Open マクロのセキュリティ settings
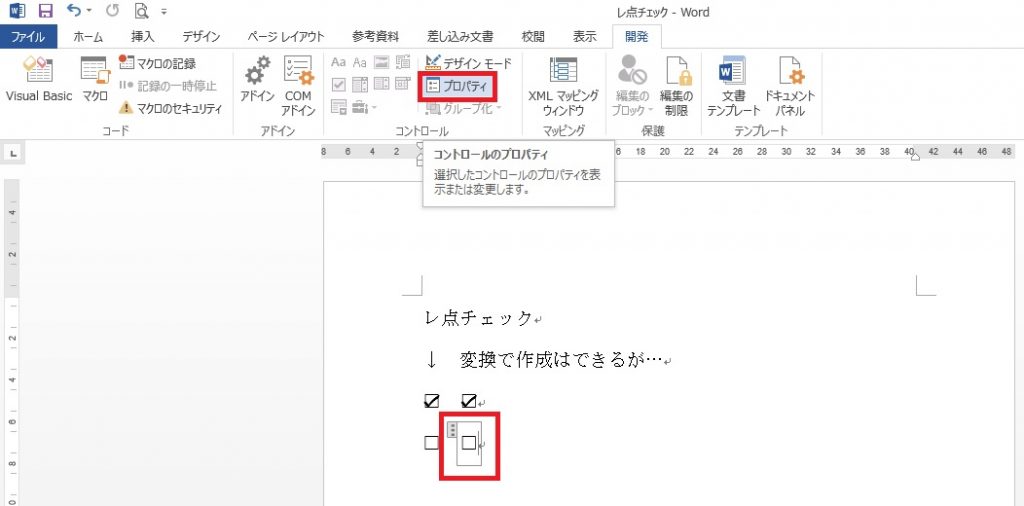This screenshot has height=506, width=1024. click(170, 108)
